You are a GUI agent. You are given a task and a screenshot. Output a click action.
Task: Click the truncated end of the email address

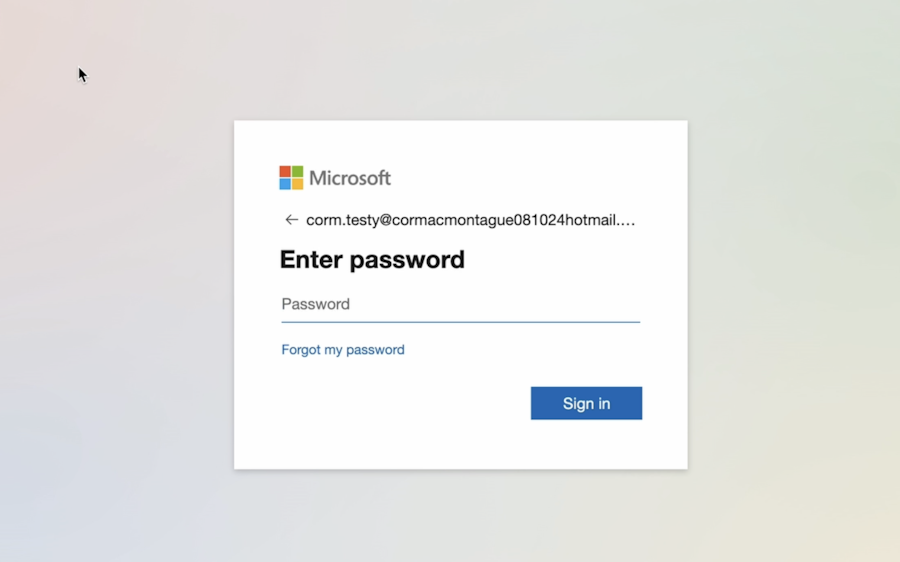624,220
